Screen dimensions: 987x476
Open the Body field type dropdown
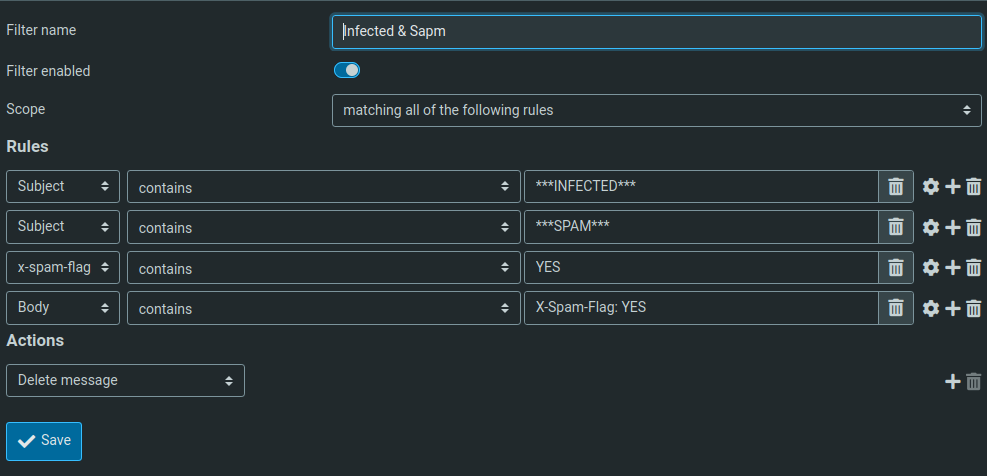[63, 309]
